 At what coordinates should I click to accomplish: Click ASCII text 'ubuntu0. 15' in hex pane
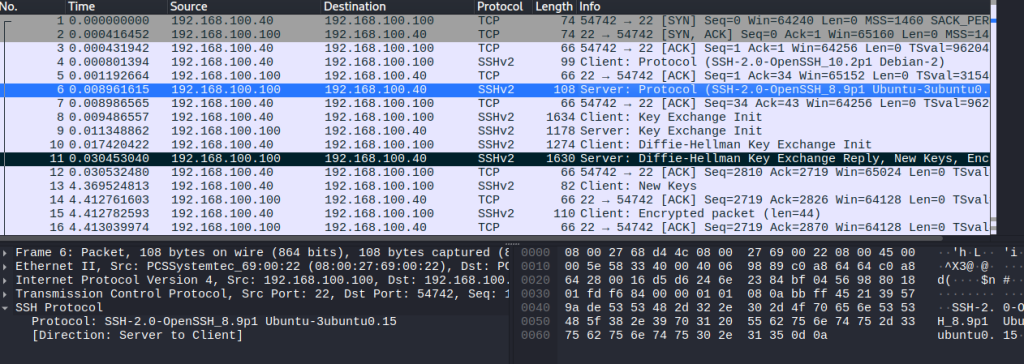(x=977, y=335)
